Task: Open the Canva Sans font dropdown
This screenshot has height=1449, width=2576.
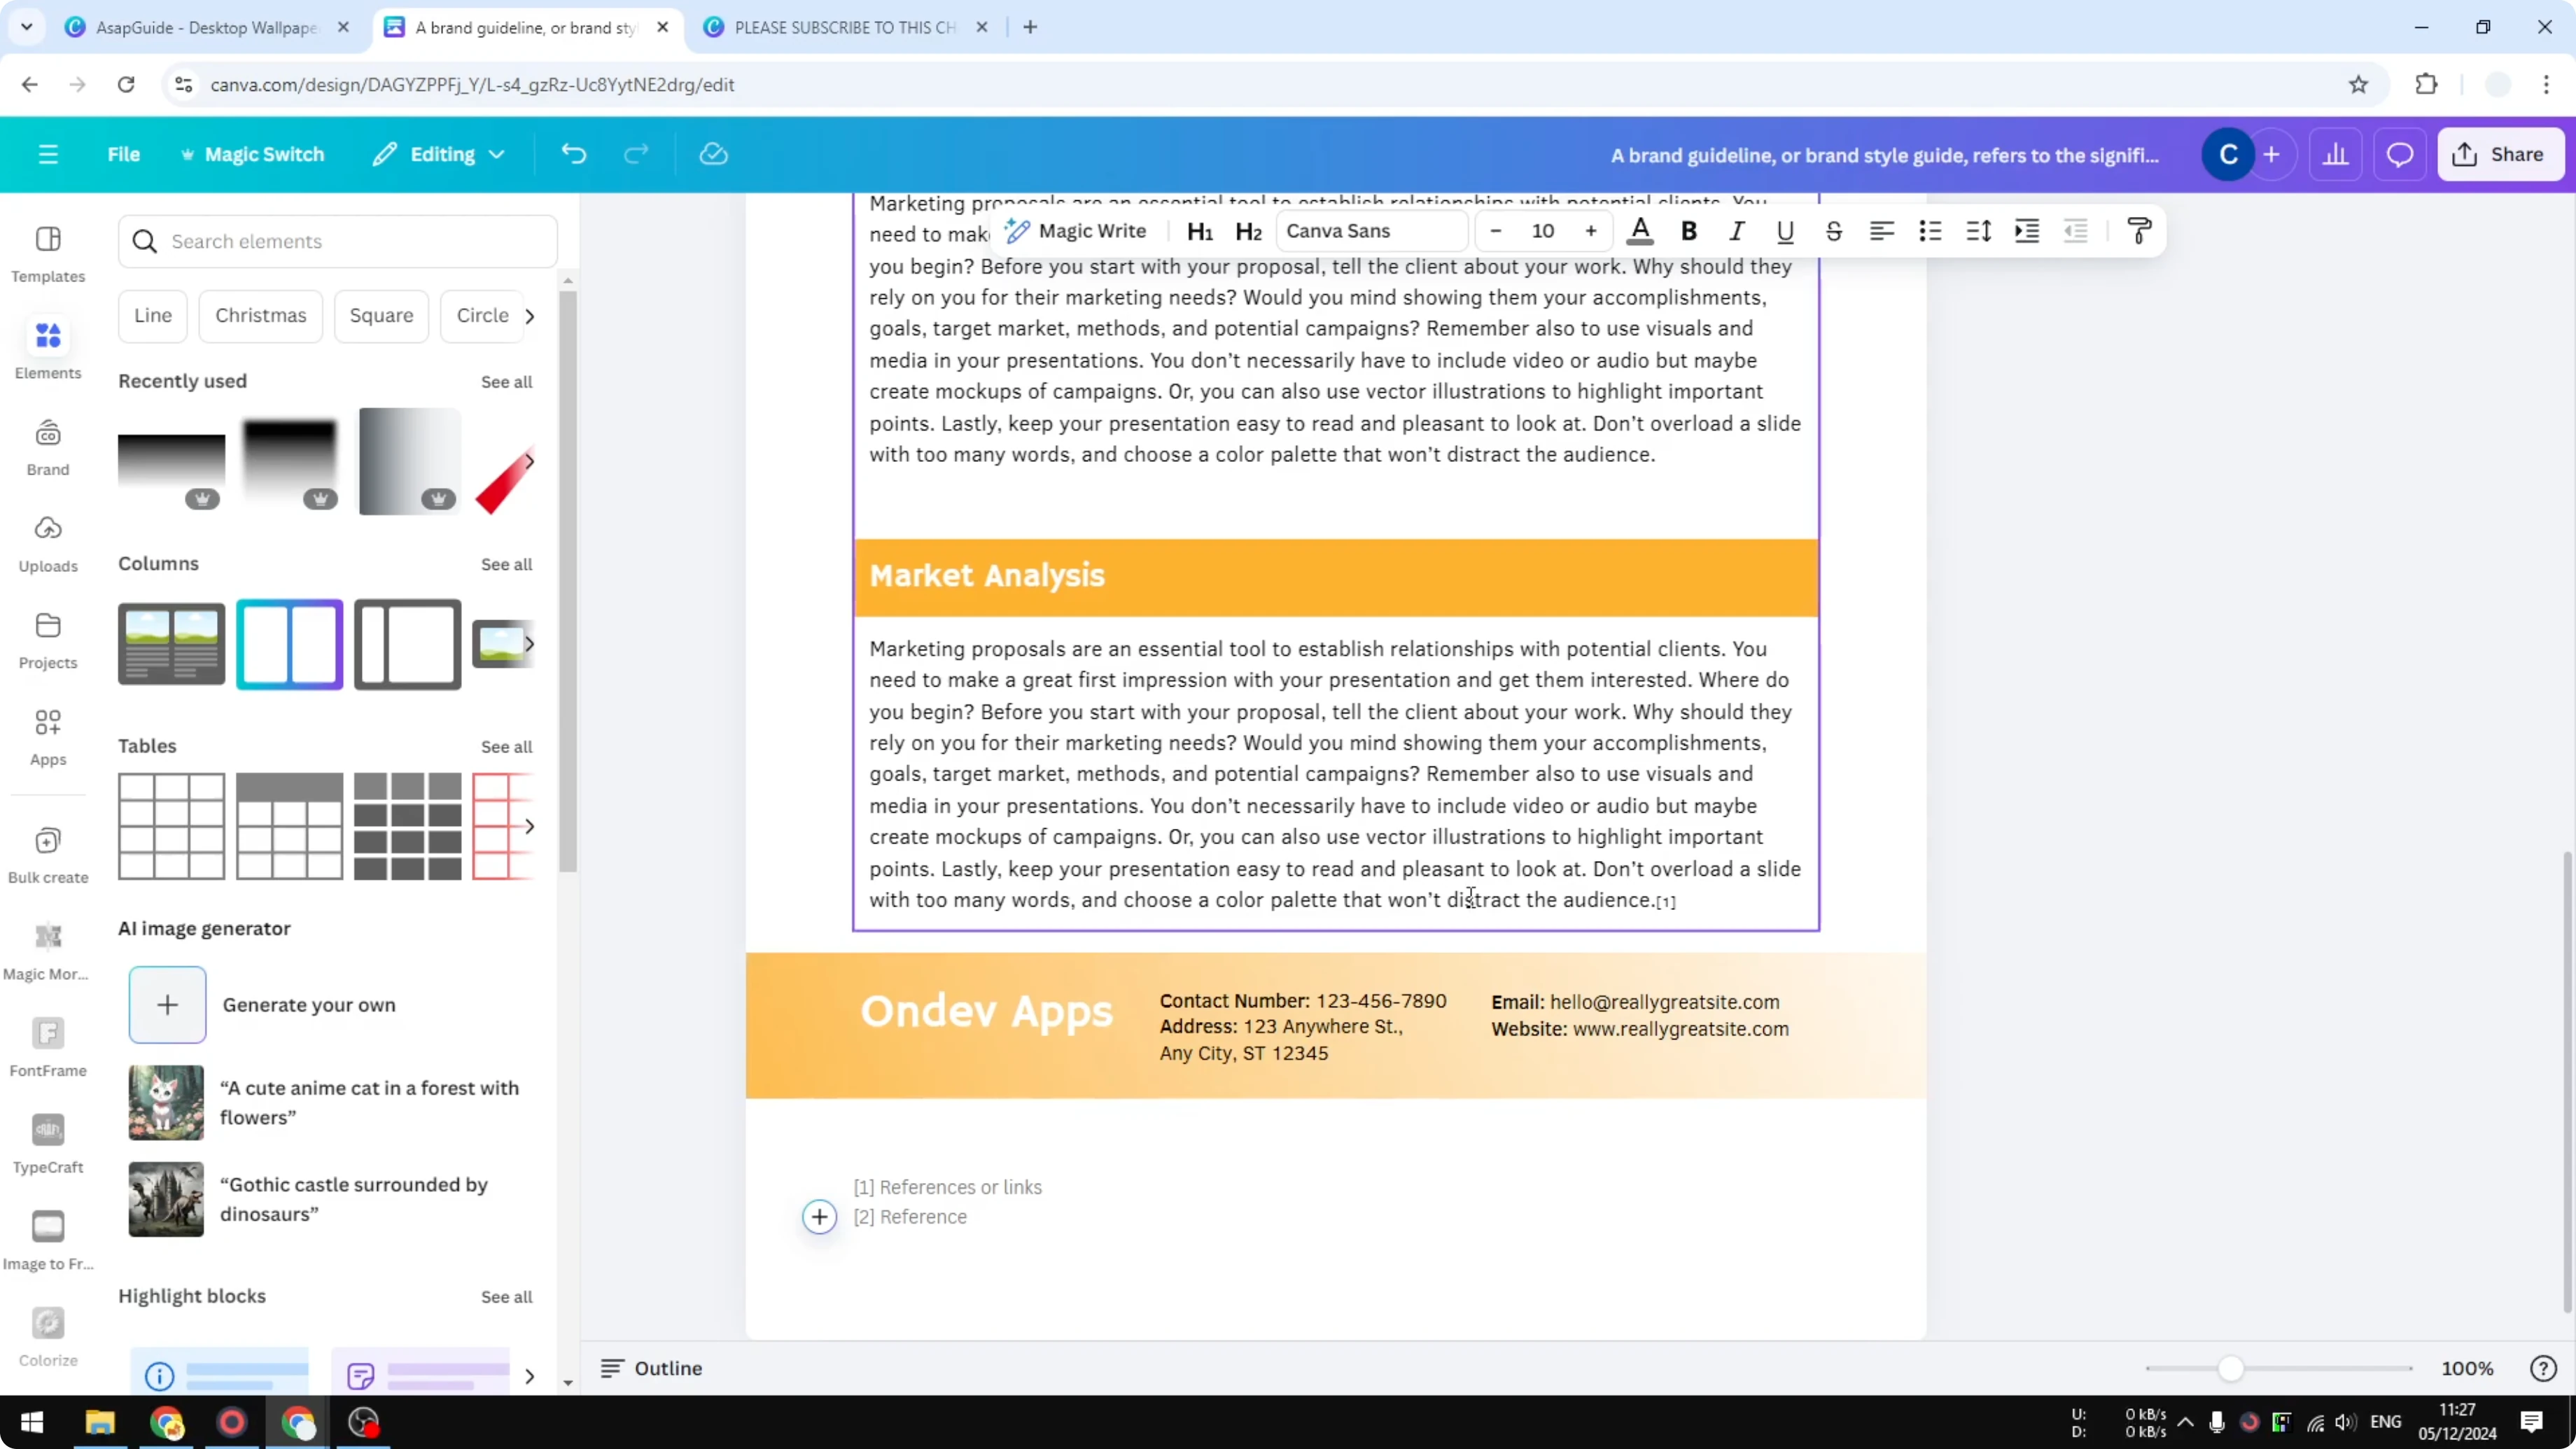Action: pos(1371,230)
